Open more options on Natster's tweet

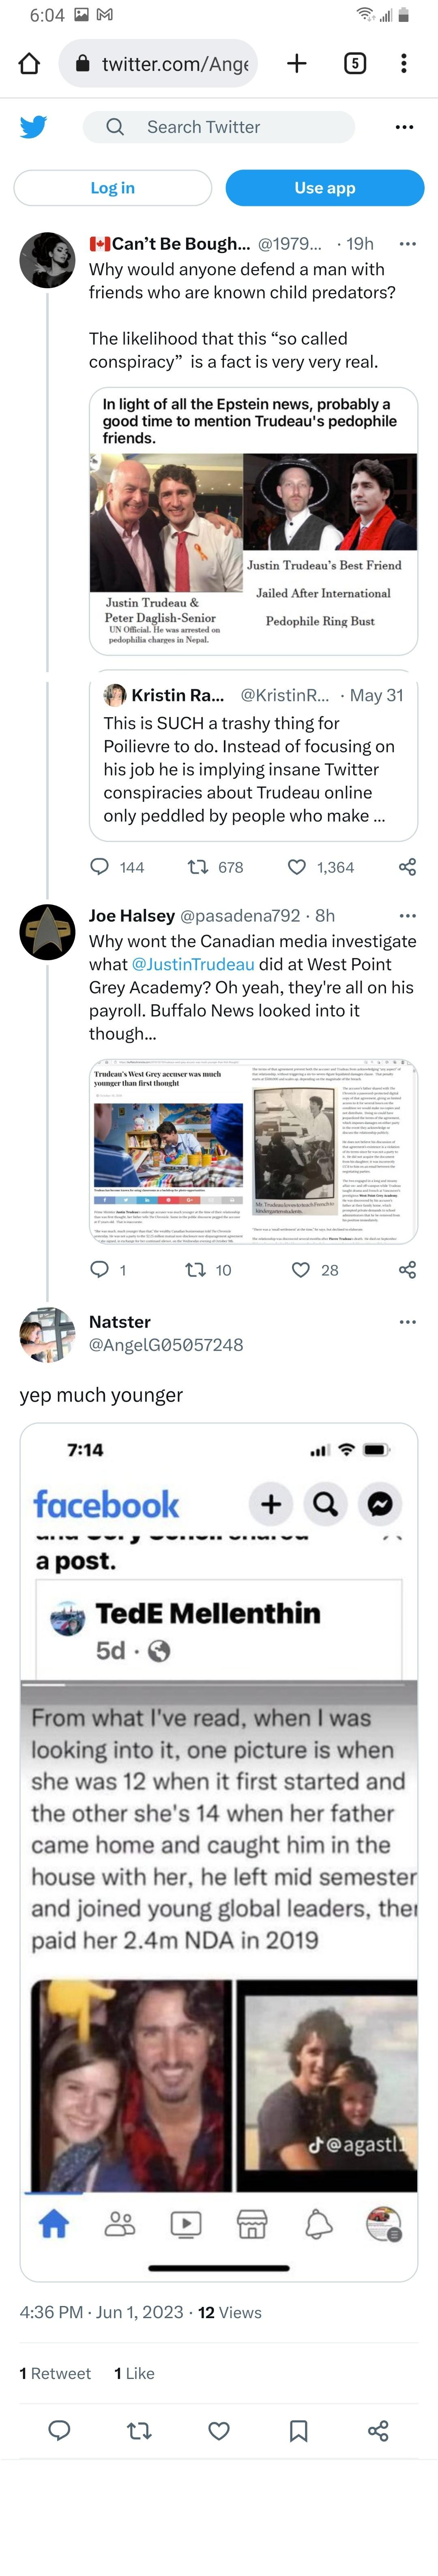407,1322
